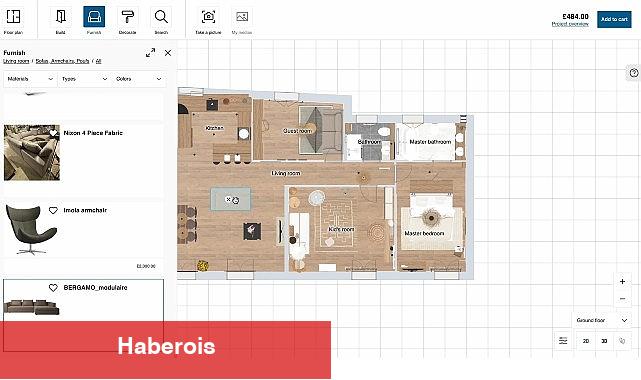Click the Master bathroom label
The image size is (641, 380).
[x=430, y=142]
